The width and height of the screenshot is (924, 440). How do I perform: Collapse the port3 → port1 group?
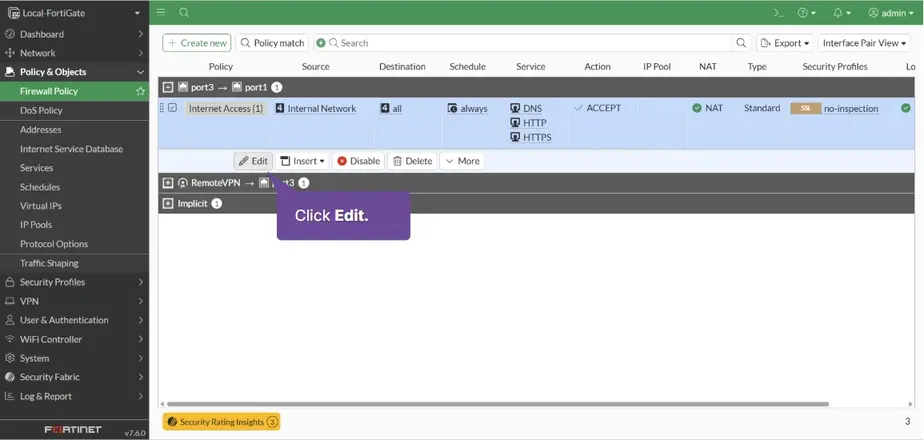pyautogui.click(x=168, y=87)
